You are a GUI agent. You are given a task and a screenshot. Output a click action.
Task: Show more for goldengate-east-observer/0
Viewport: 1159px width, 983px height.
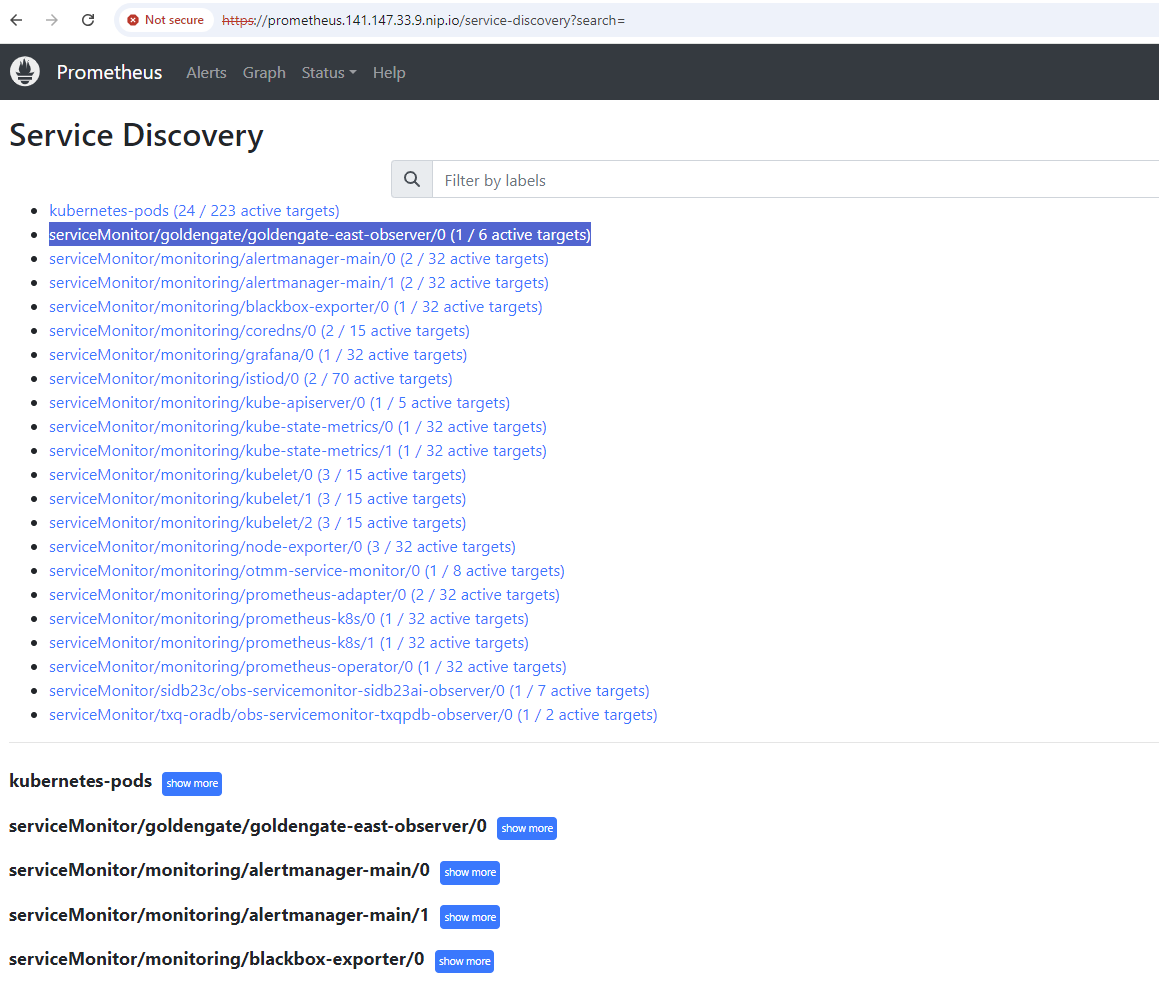tap(526, 828)
